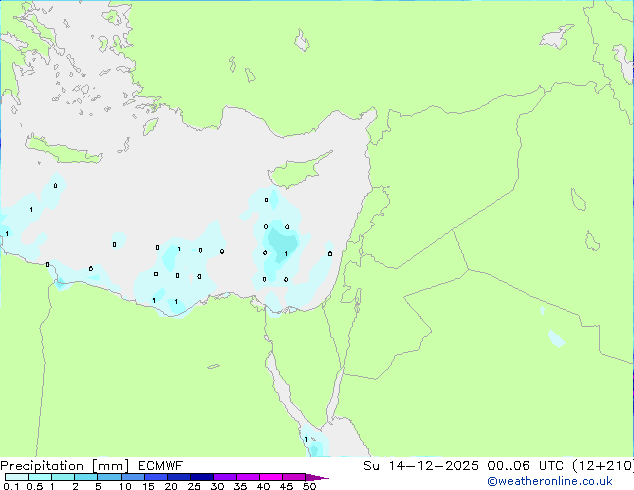Click the 20–25 mm dark blue swatch
This screenshot has width=634, height=490.
point(178,477)
